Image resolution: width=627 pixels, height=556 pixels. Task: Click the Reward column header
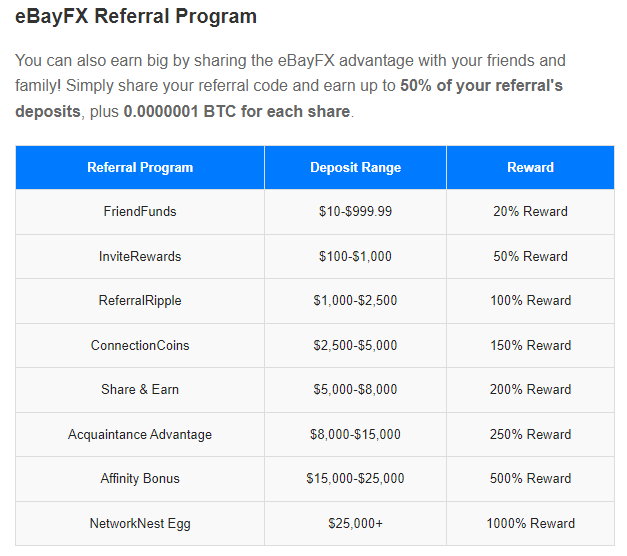(530, 168)
